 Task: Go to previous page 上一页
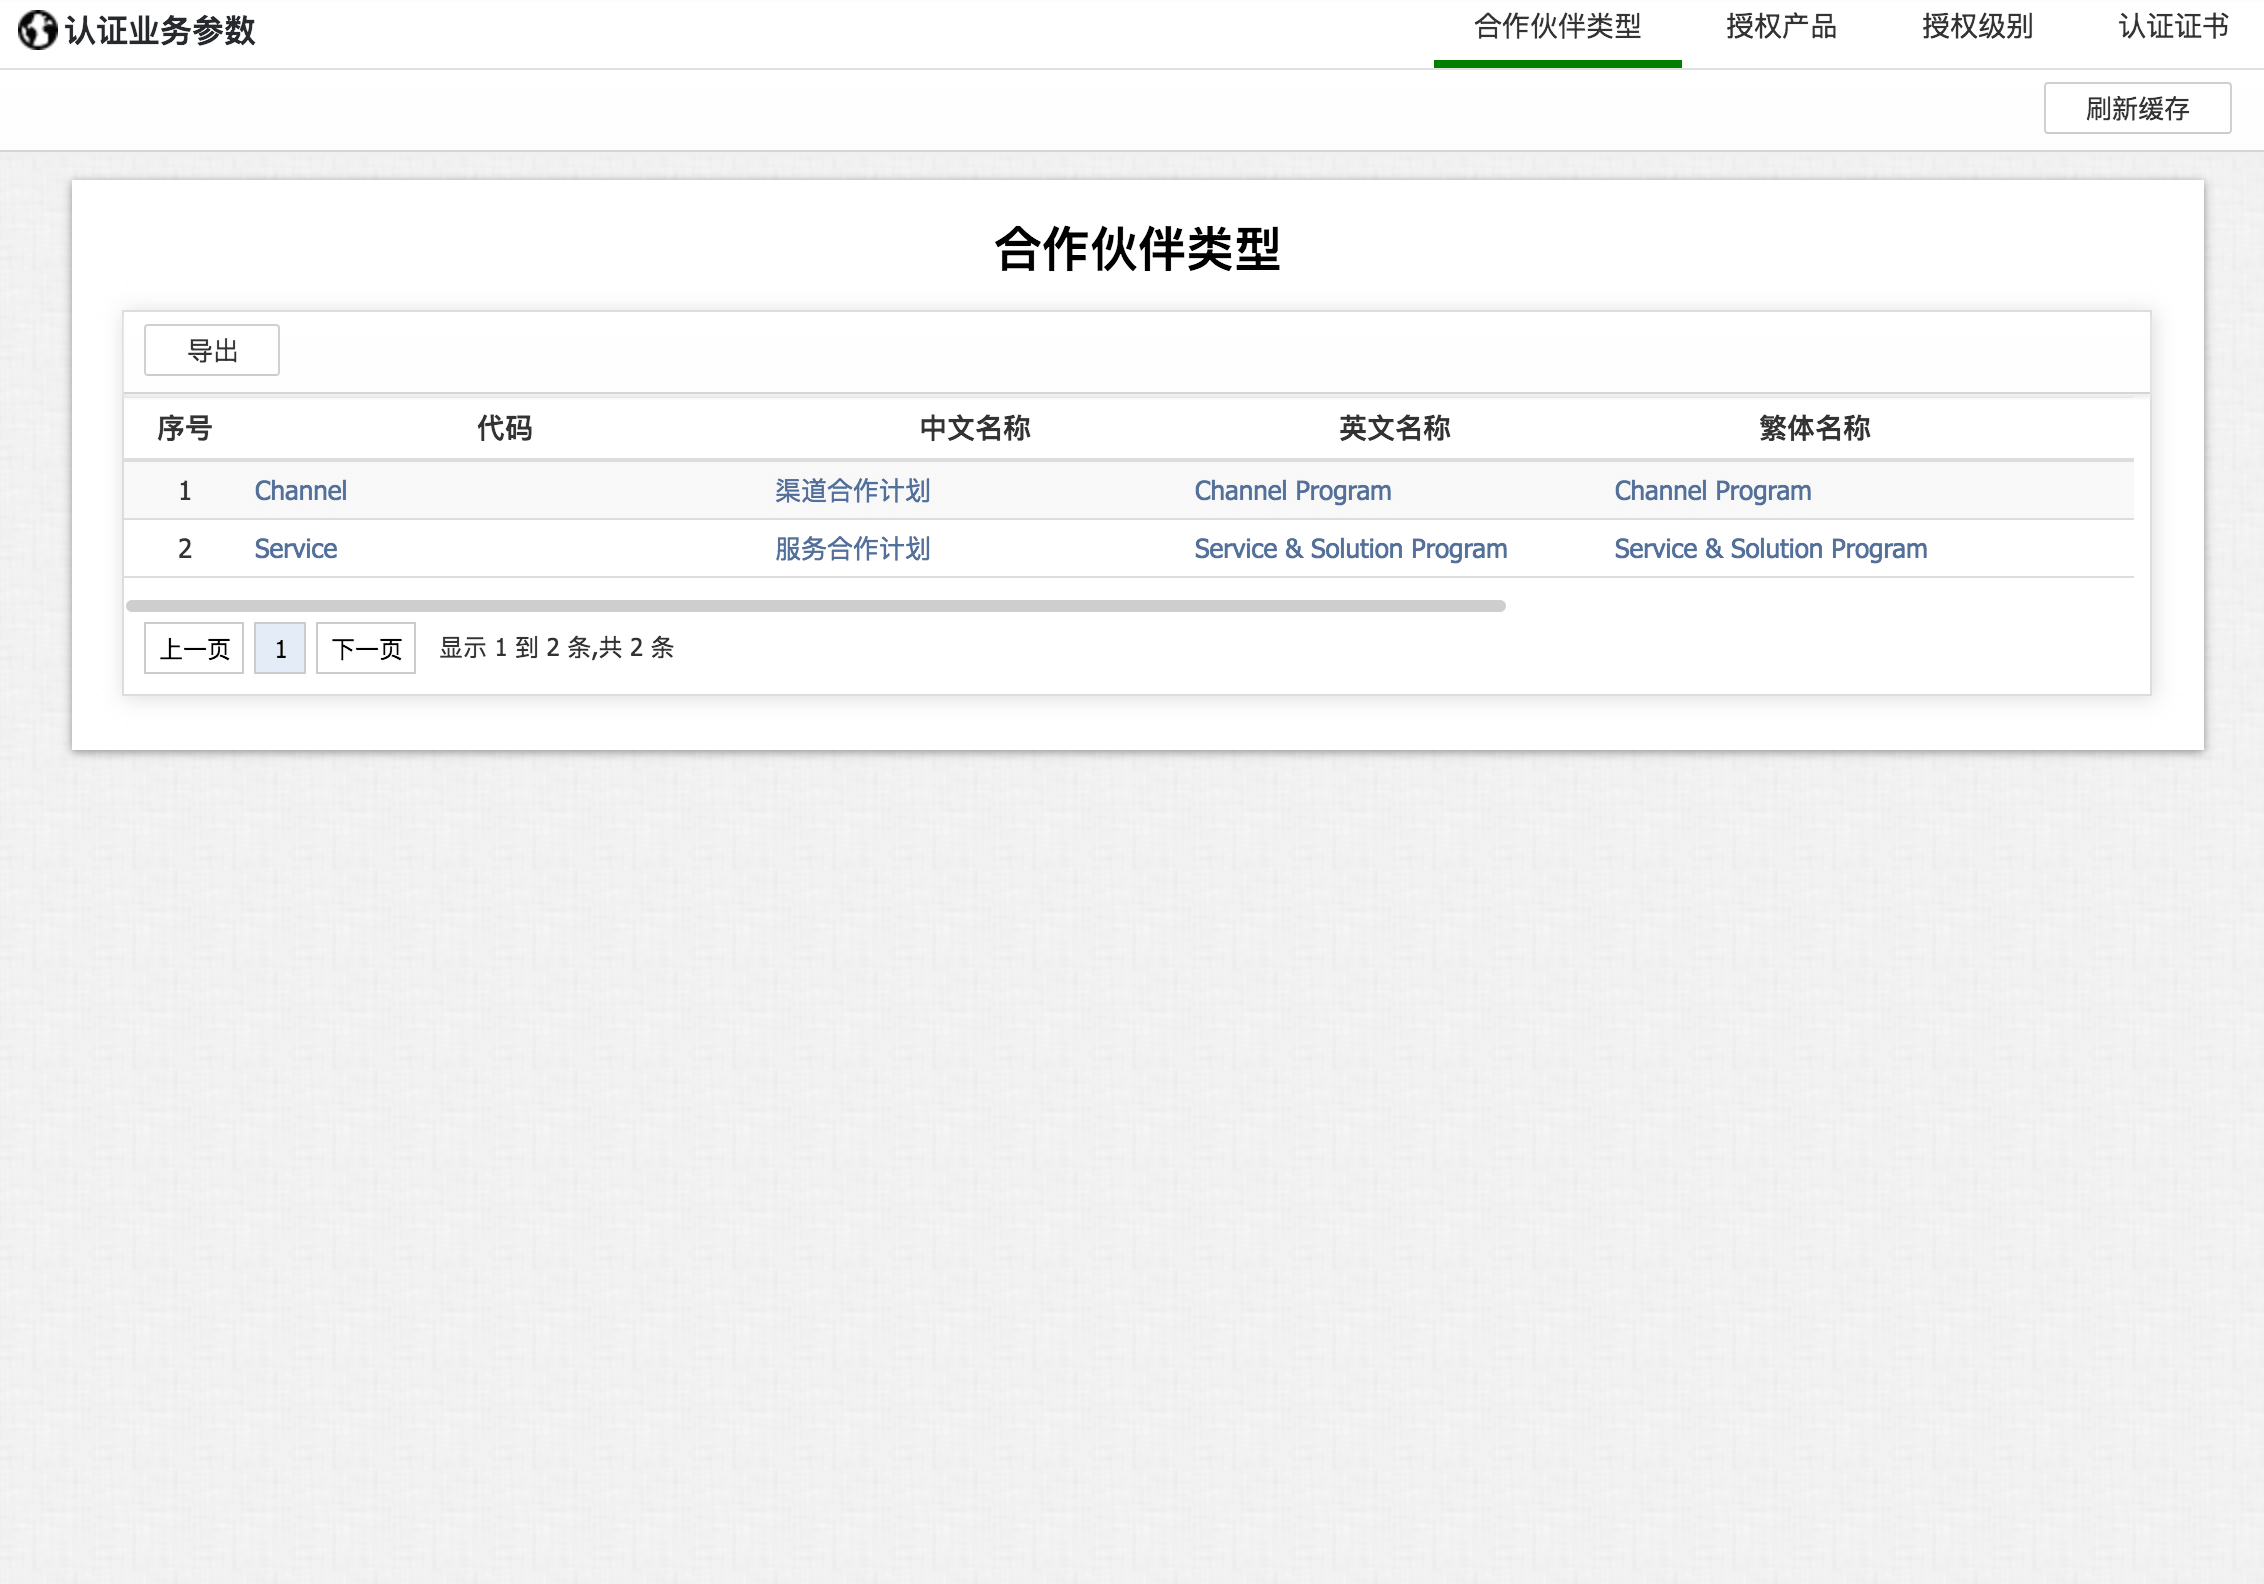194,649
